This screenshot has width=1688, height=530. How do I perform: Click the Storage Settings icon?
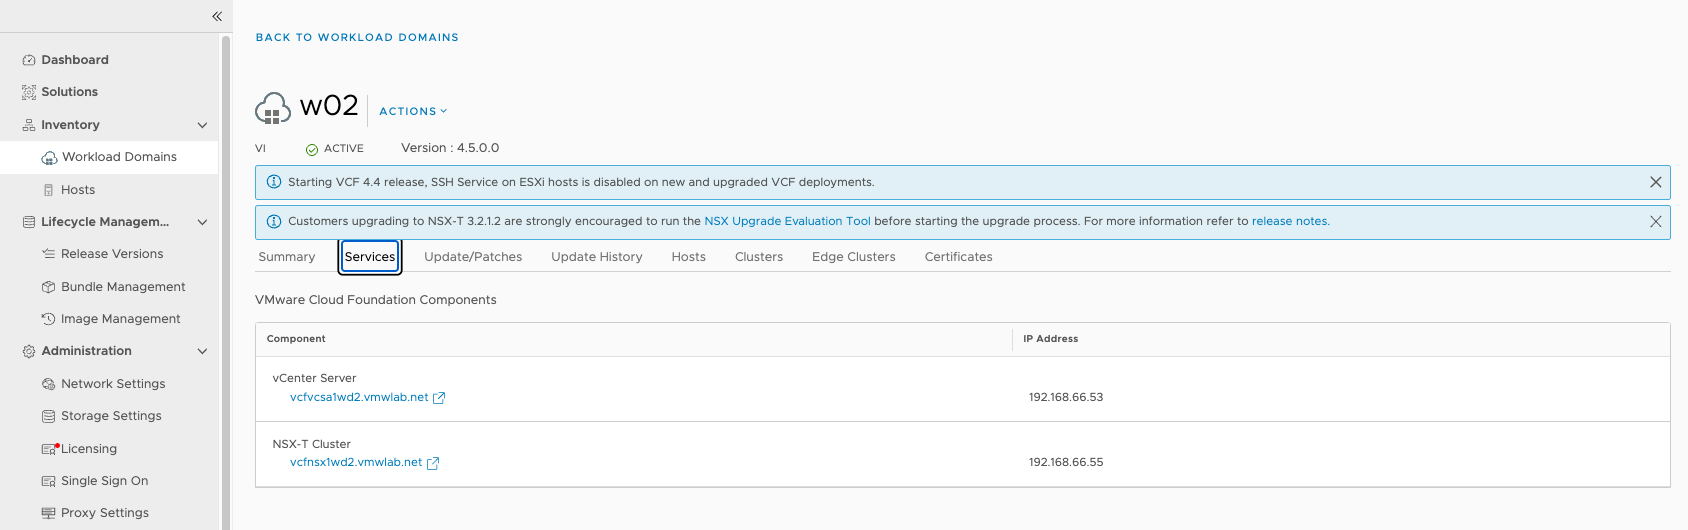[48, 416]
